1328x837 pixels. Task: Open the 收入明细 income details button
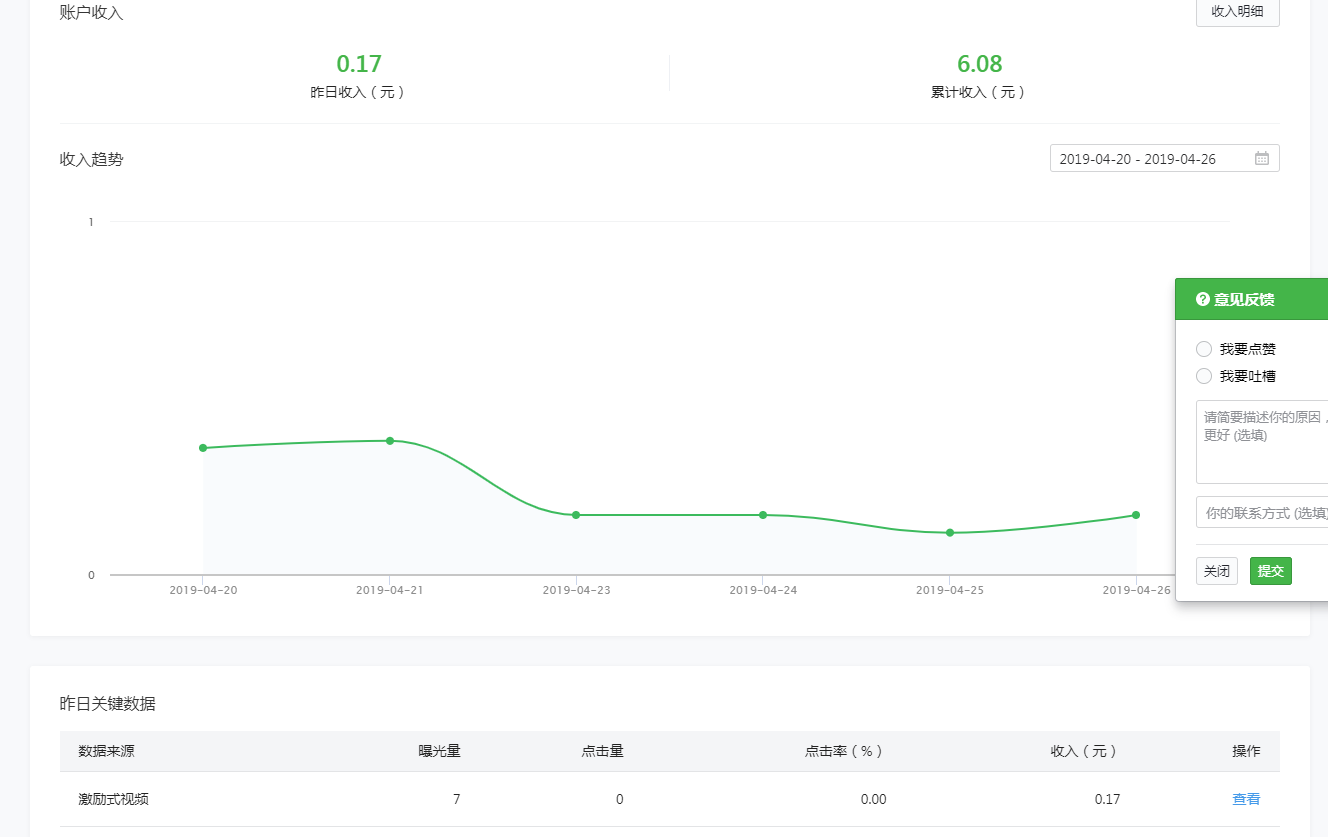(x=1237, y=12)
